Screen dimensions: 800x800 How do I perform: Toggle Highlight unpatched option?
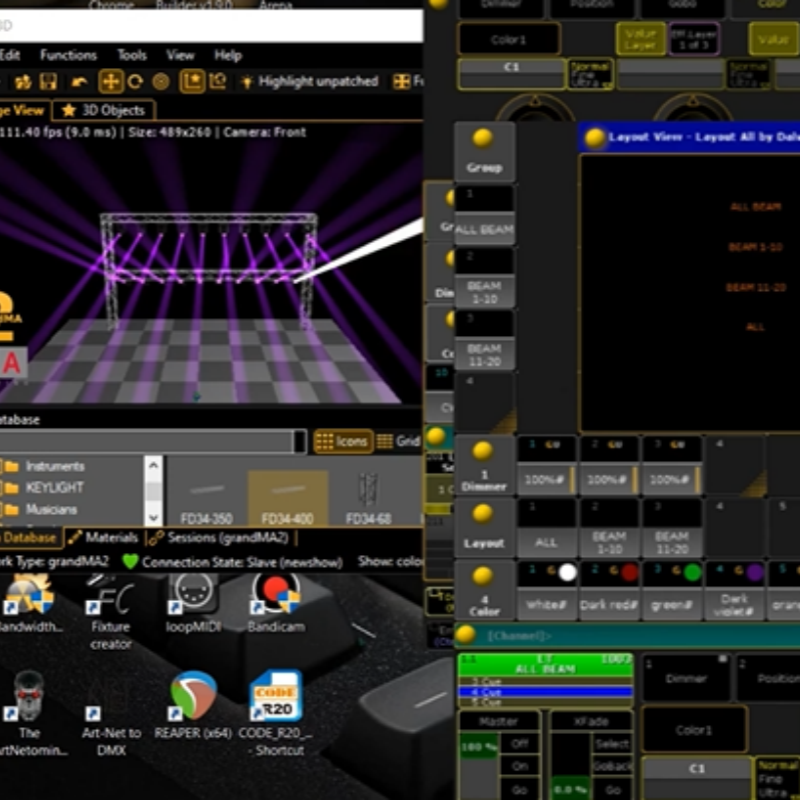click(308, 82)
